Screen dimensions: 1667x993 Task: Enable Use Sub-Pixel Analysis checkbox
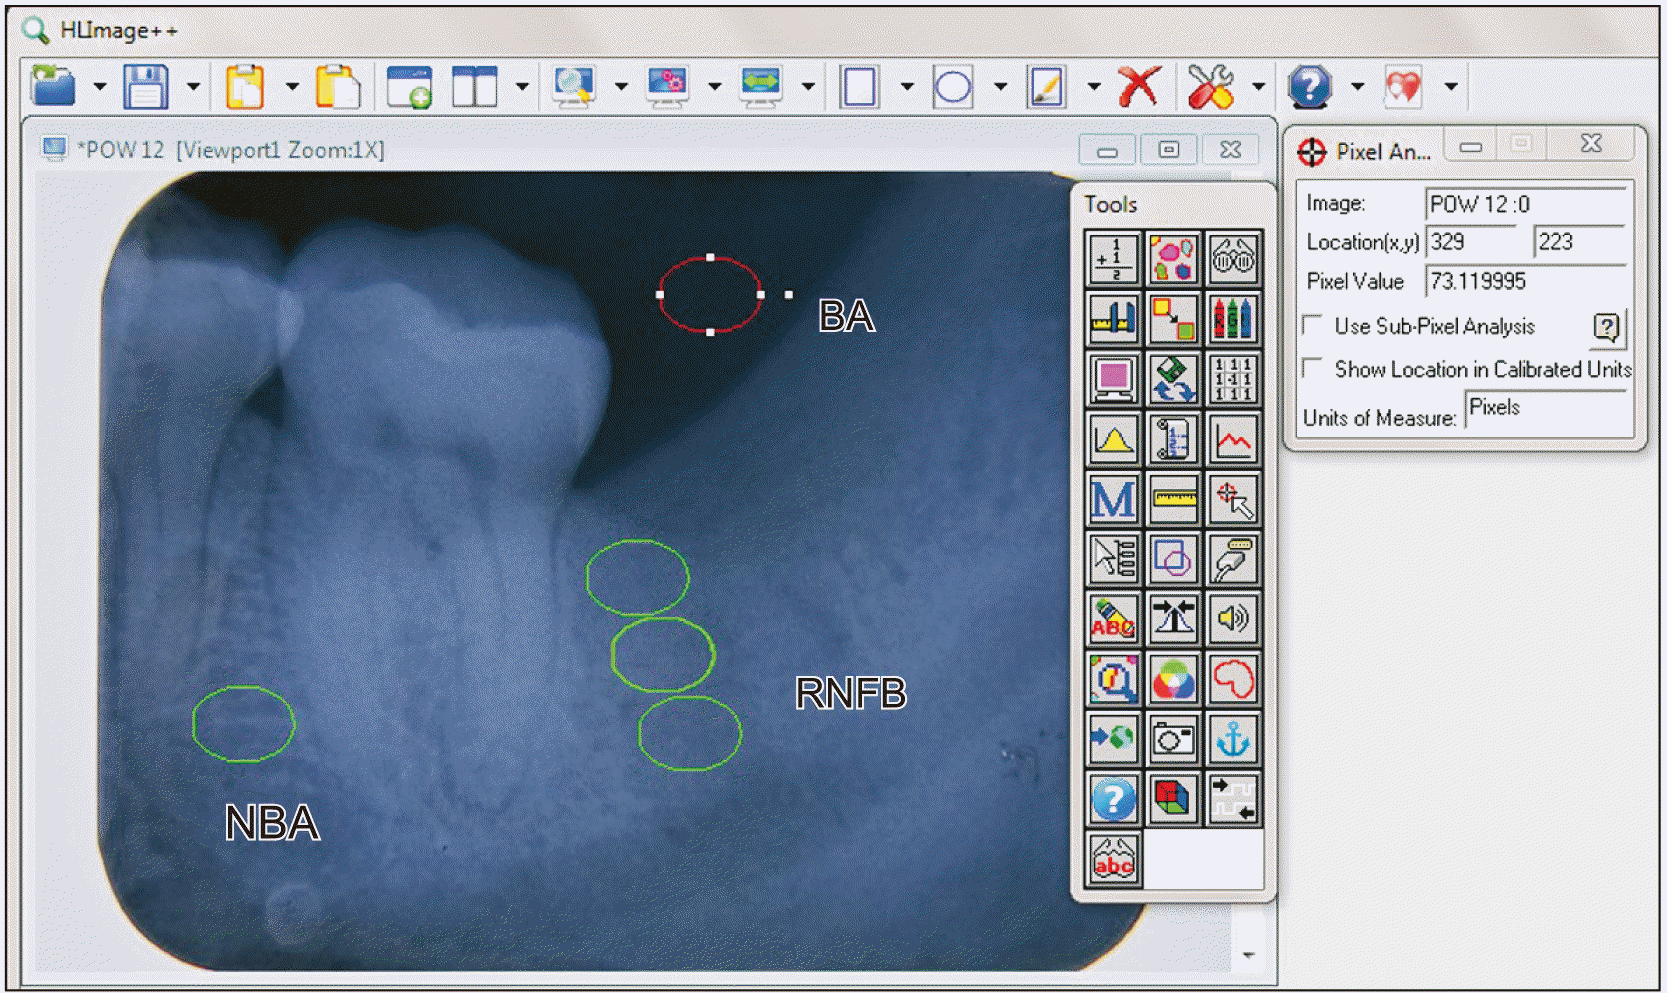click(x=1312, y=325)
